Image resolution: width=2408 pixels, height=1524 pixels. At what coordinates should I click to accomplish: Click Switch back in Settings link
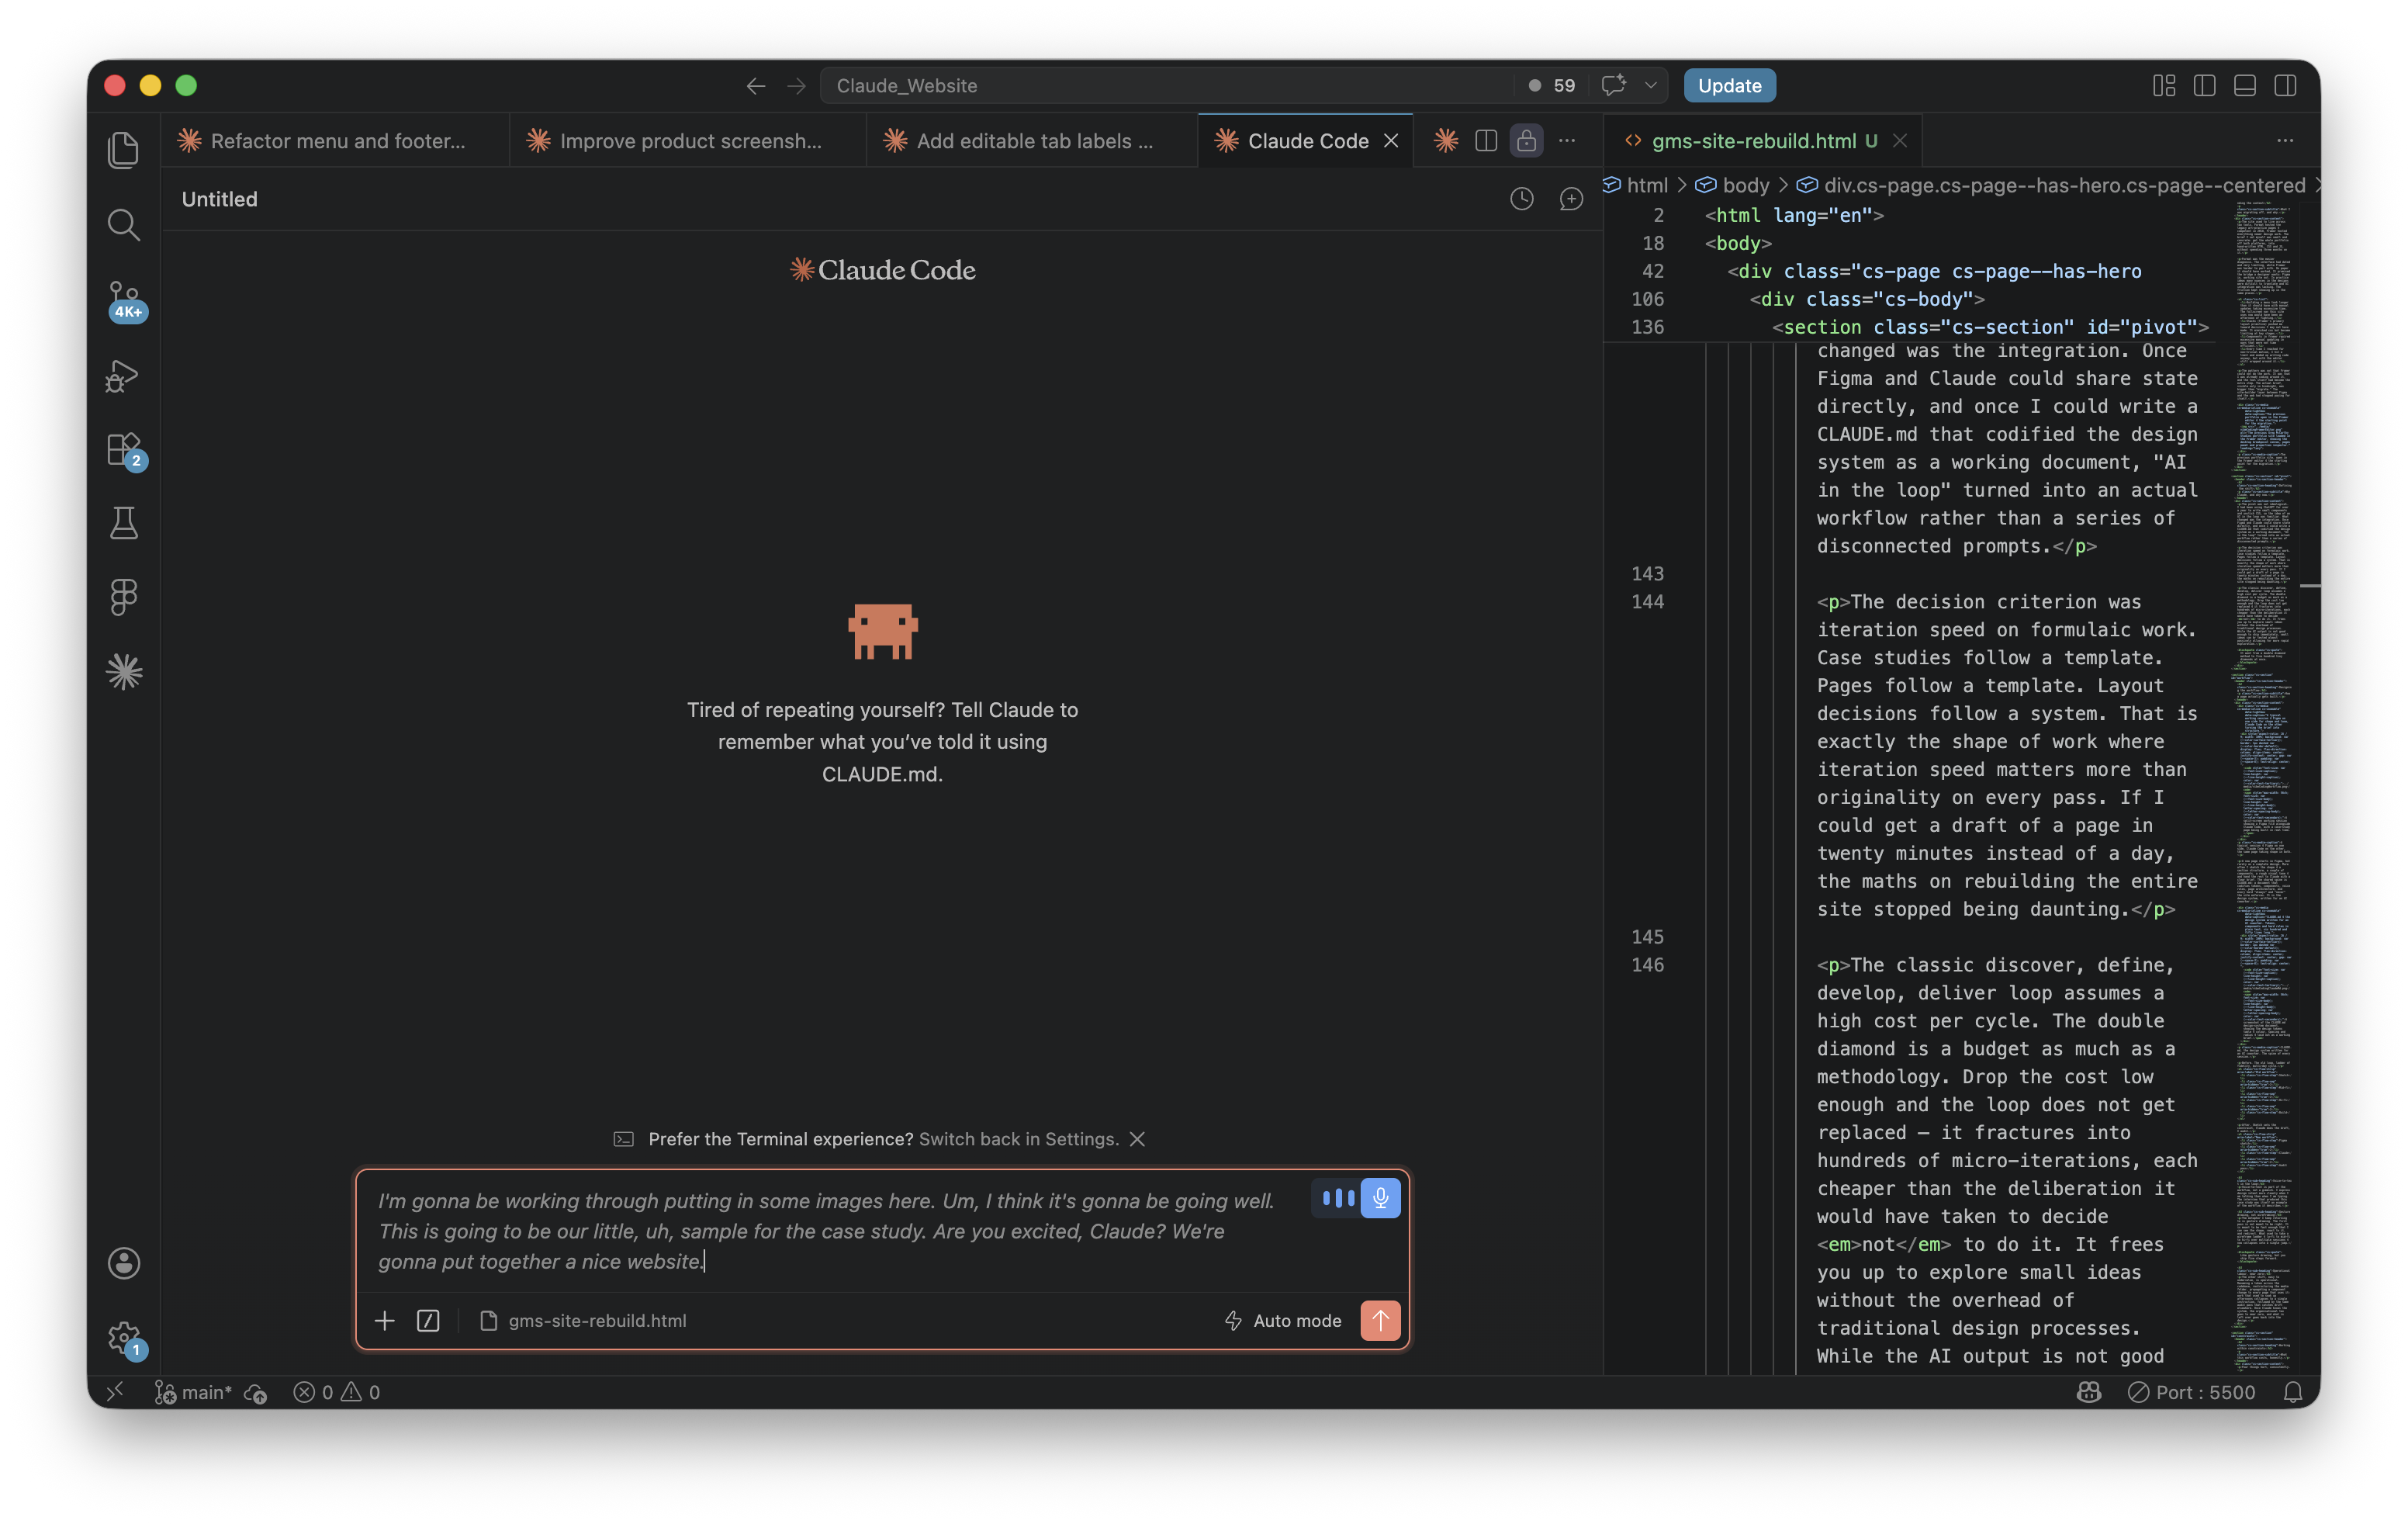[1018, 1139]
